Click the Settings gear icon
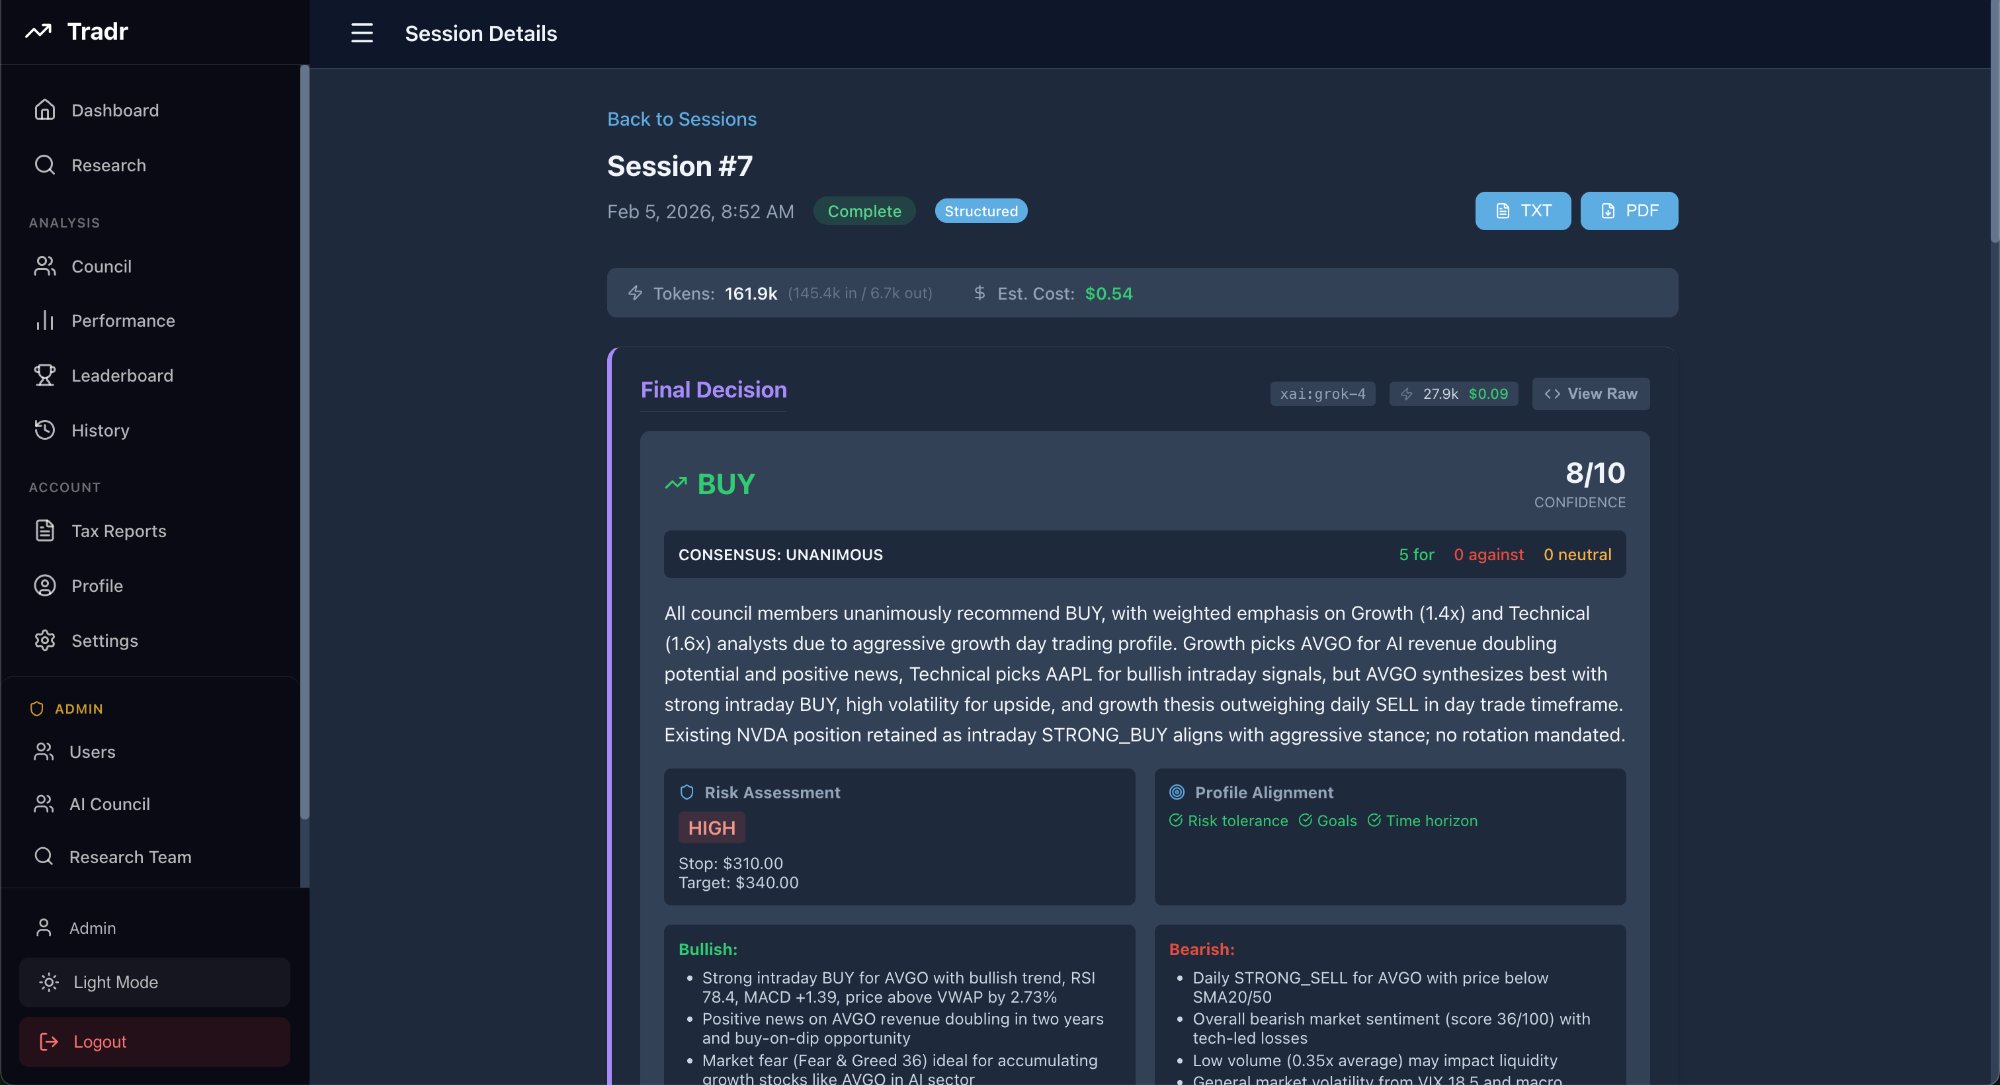The width and height of the screenshot is (2000, 1085). 45,640
